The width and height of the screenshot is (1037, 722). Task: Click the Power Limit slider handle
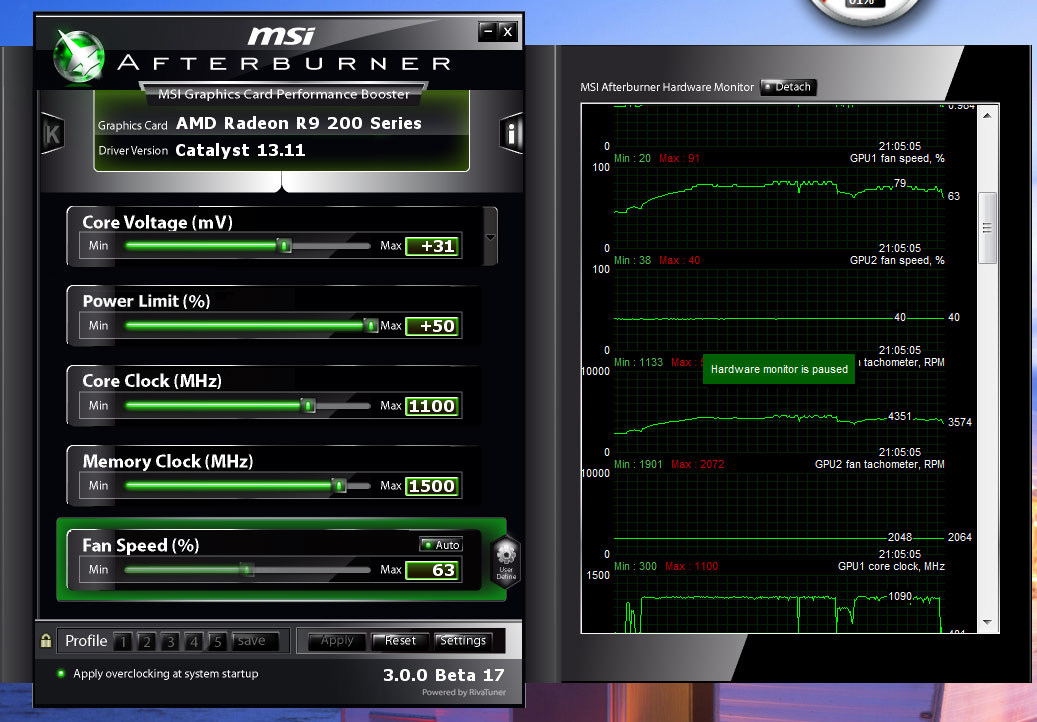click(371, 325)
